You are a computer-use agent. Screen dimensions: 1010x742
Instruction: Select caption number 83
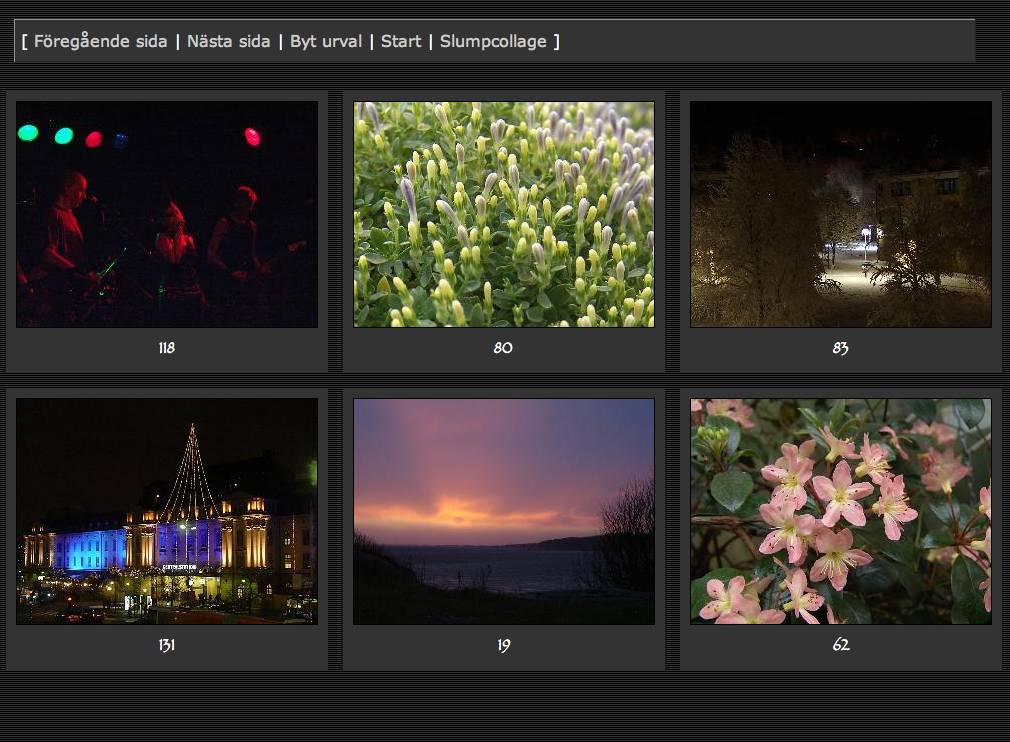(841, 348)
